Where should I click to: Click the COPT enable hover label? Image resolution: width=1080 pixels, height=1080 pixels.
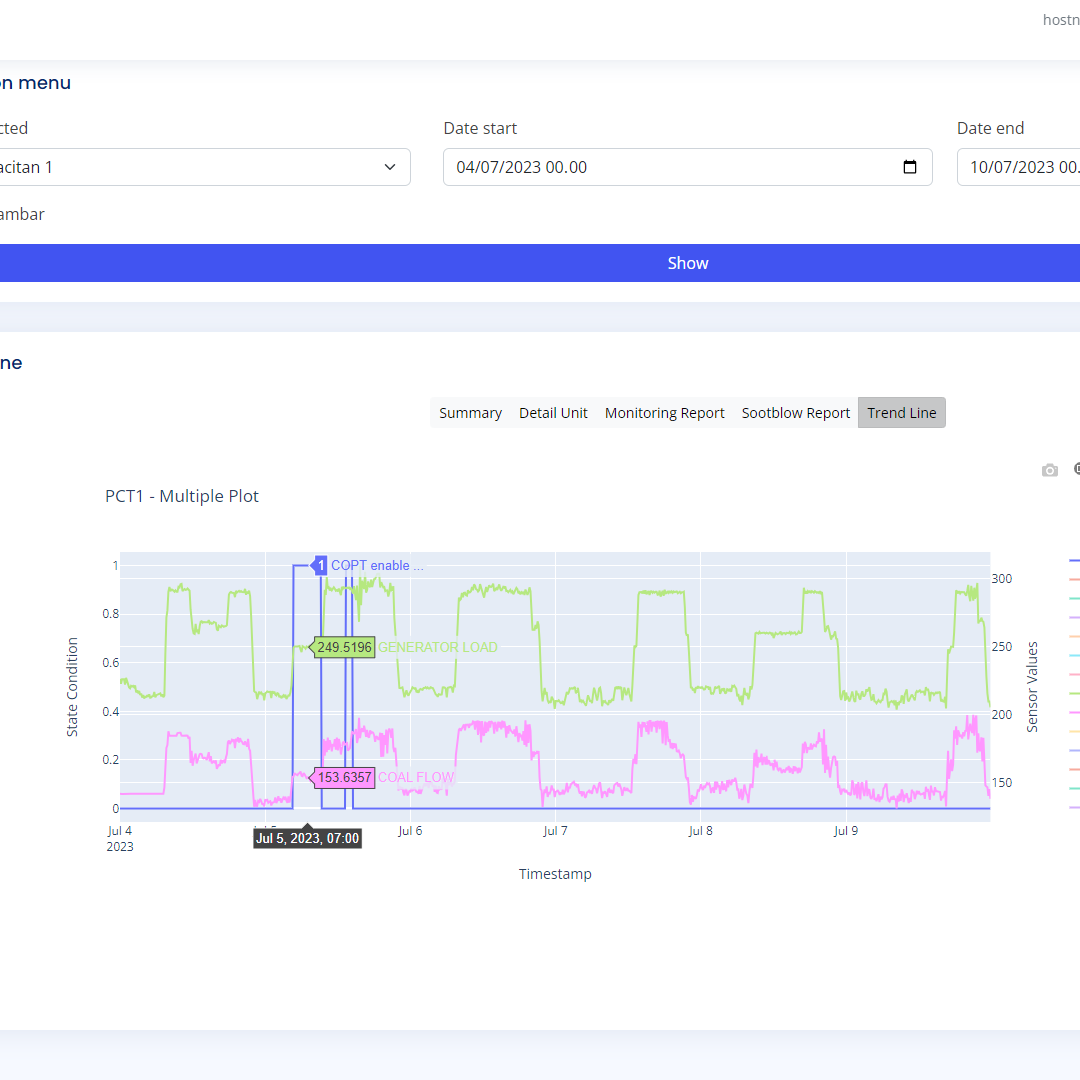tap(376, 565)
